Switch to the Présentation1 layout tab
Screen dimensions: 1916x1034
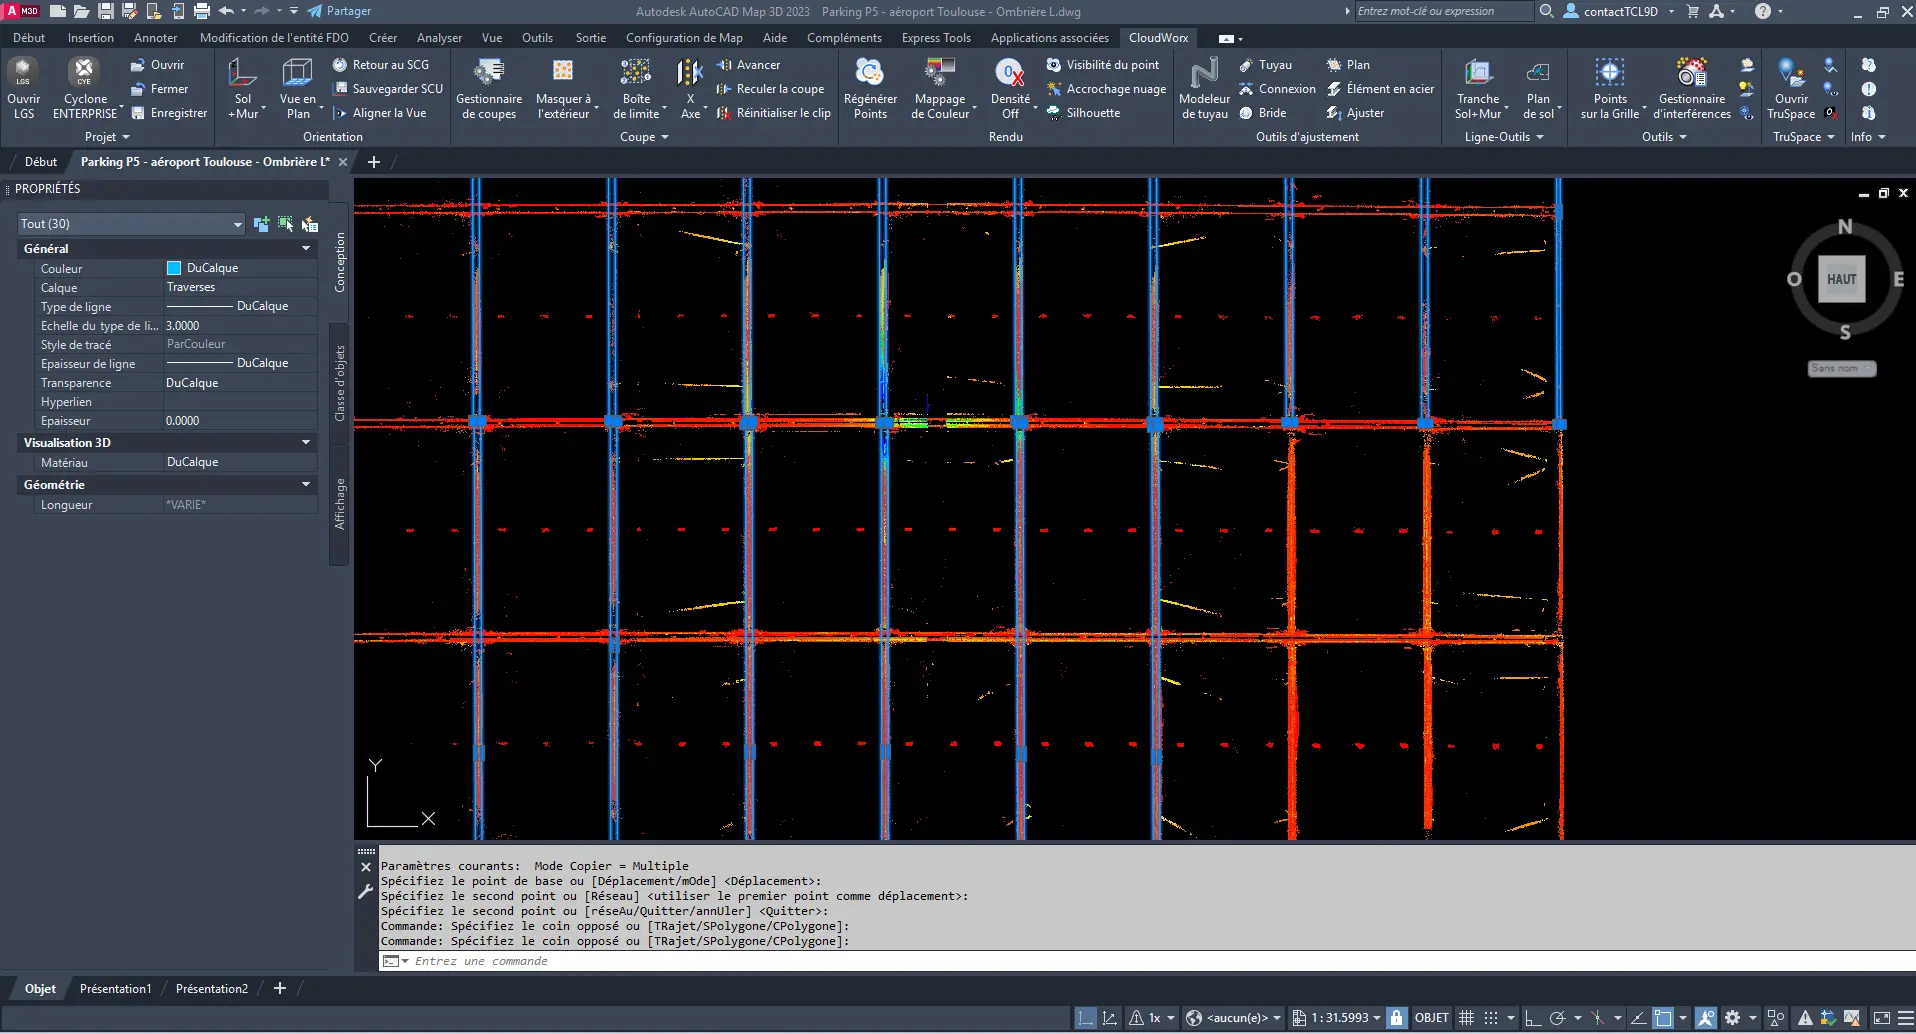click(116, 988)
